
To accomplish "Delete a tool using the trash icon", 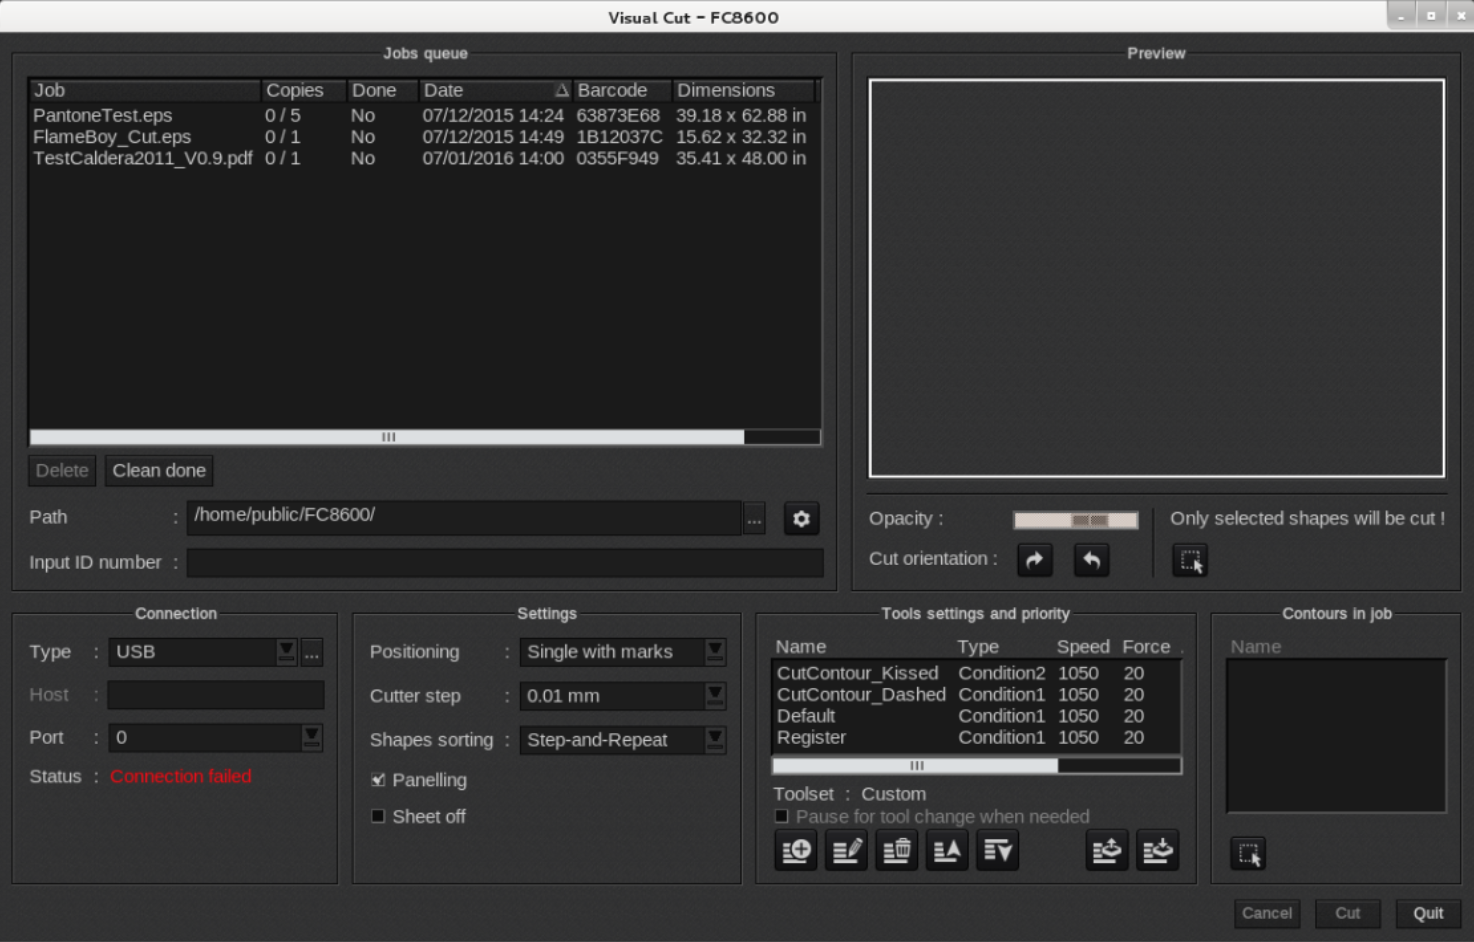I will coord(896,850).
